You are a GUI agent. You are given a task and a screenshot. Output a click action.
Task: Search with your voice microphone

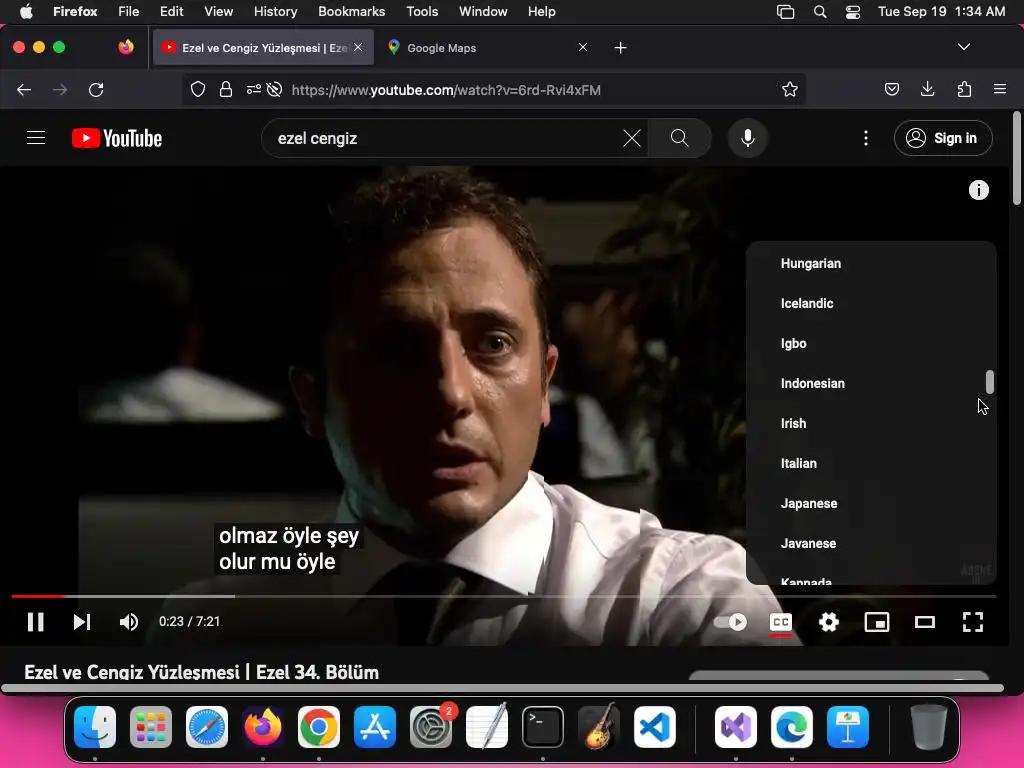(x=748, y=138)
